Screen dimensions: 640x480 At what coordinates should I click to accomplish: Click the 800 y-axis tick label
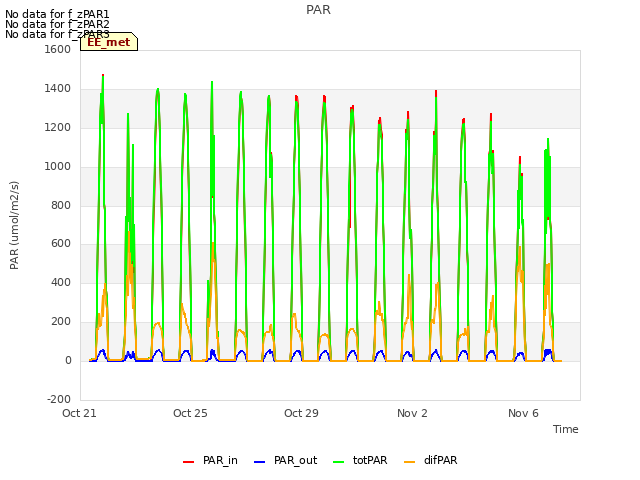[x=61, y=205]
